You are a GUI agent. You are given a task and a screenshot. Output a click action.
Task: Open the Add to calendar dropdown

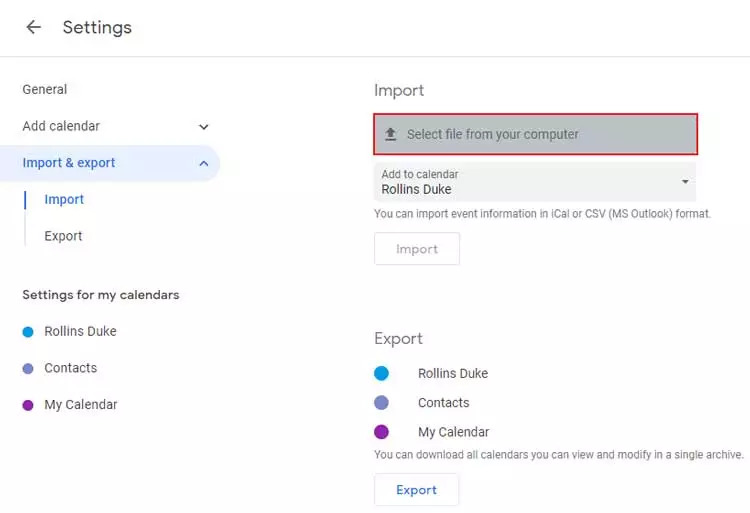coord(535,182)
